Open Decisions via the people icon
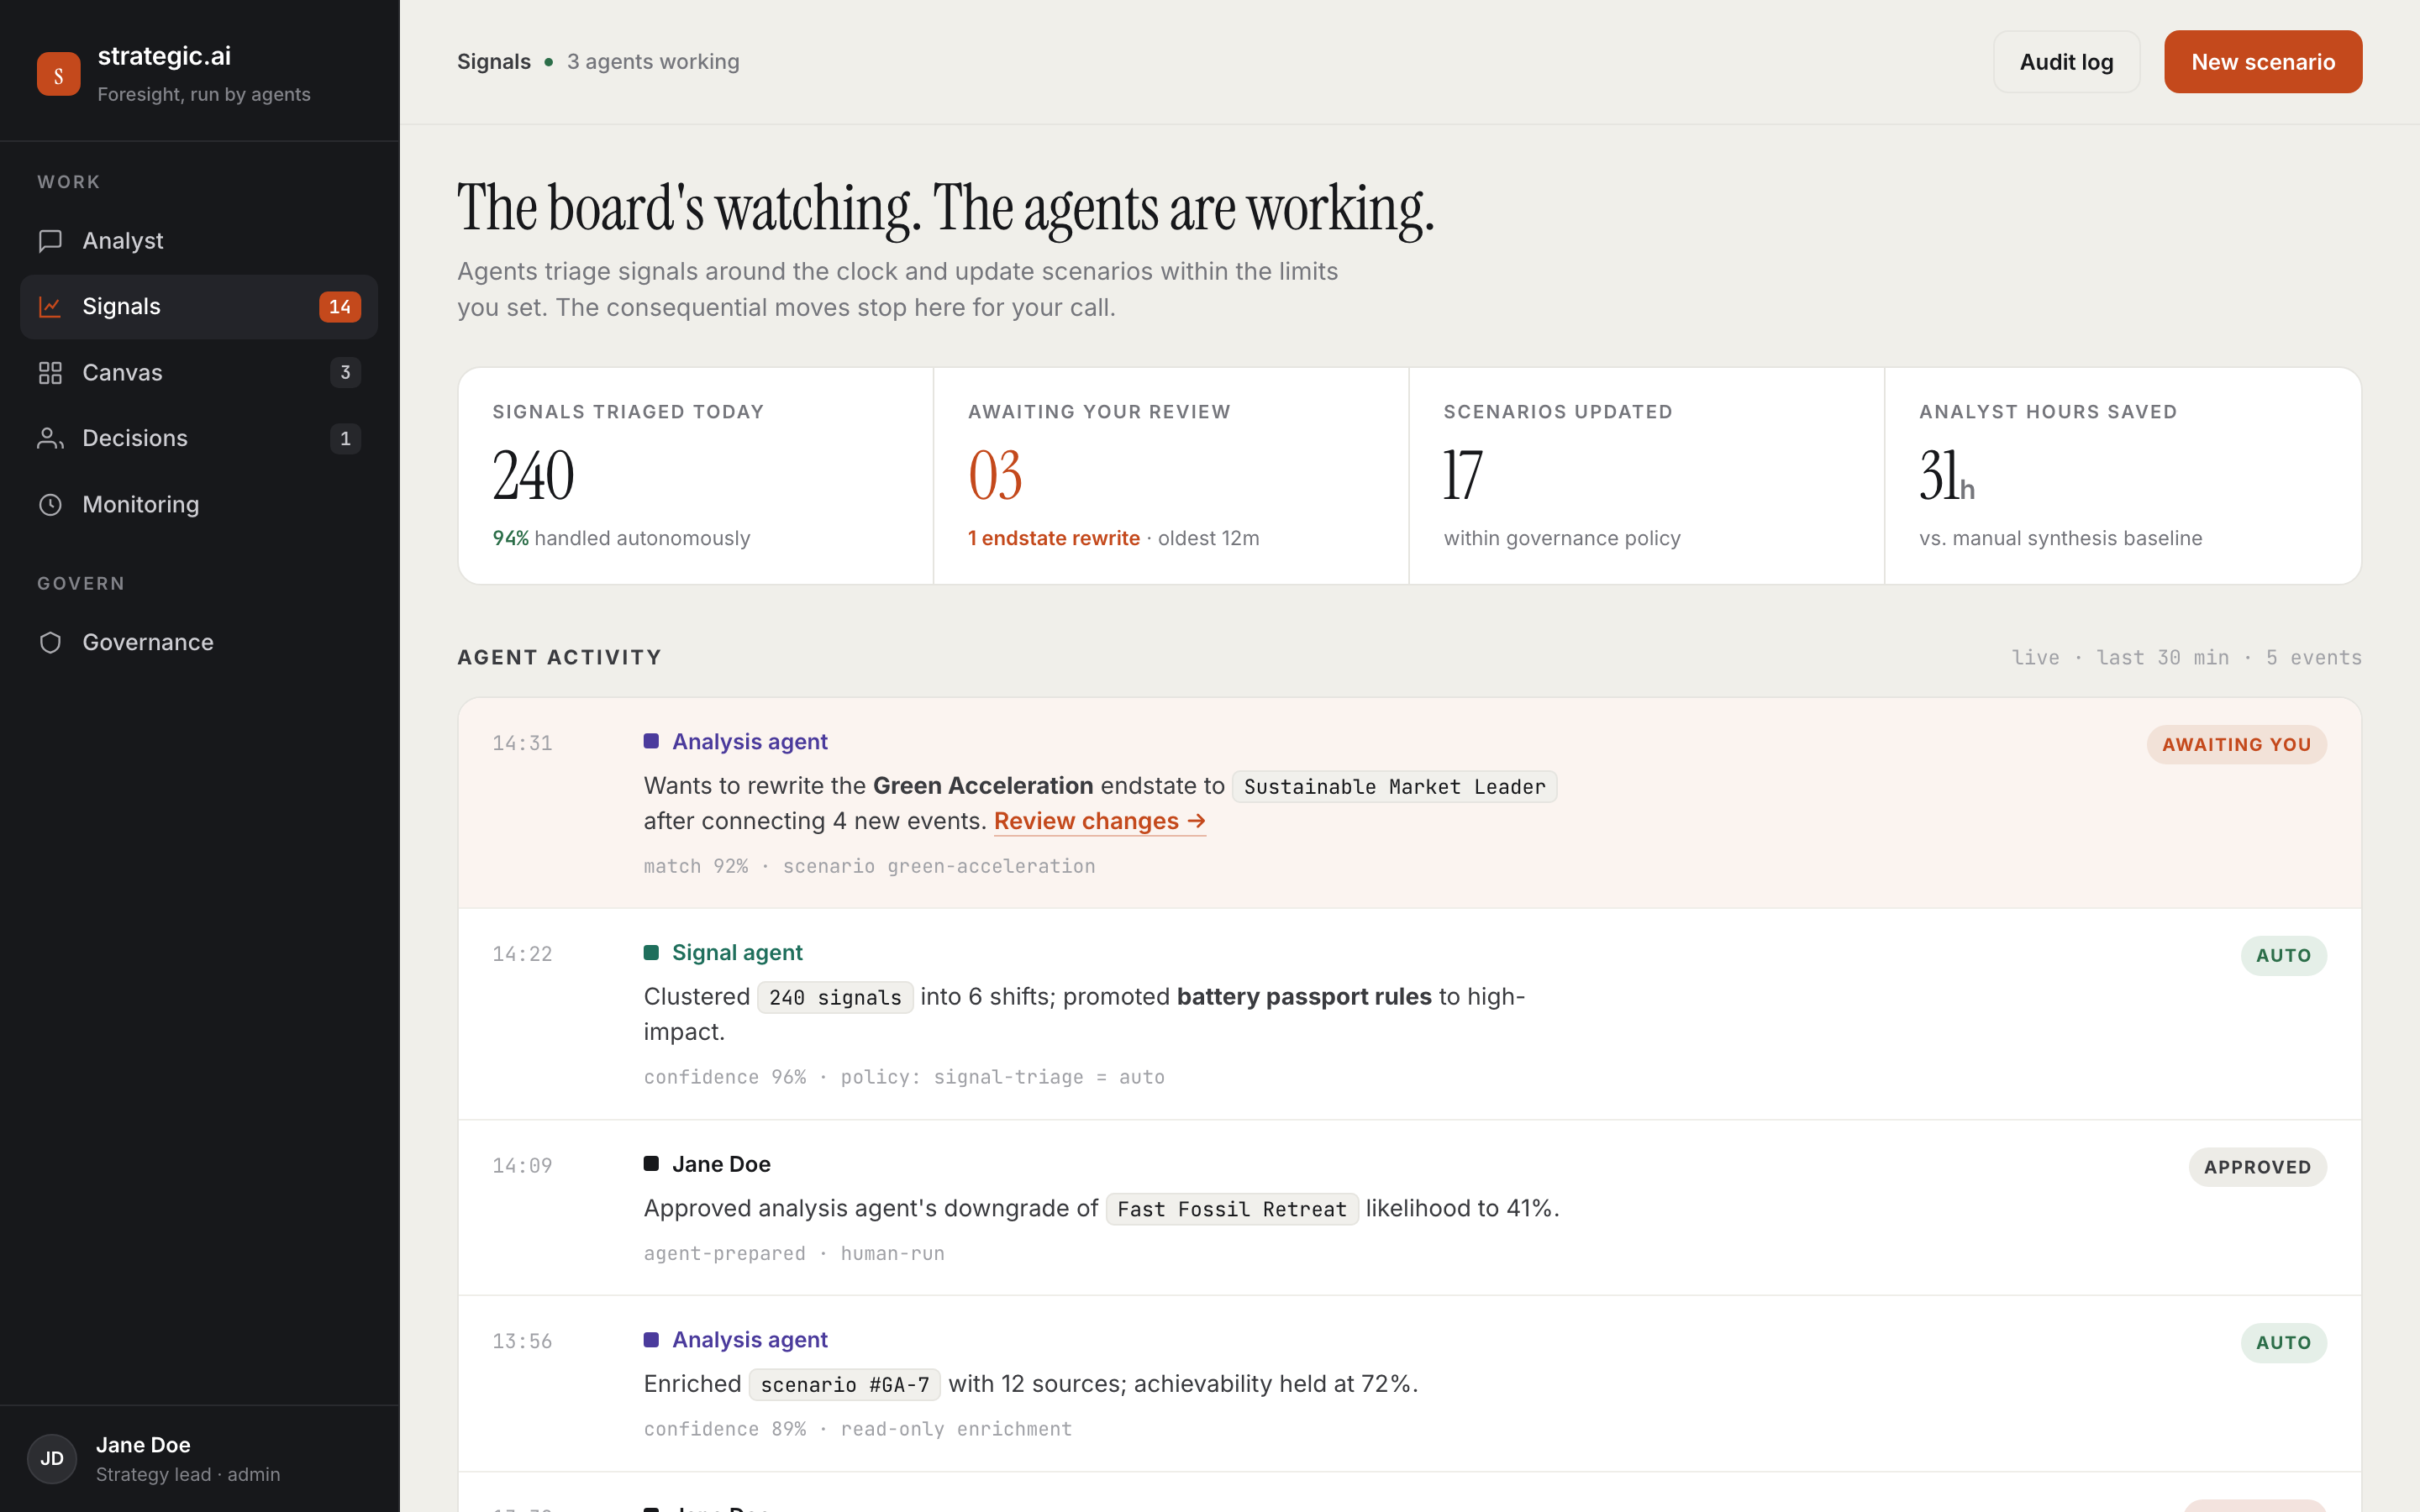The image size is (2420, 1512). click(x=50, y=438)
